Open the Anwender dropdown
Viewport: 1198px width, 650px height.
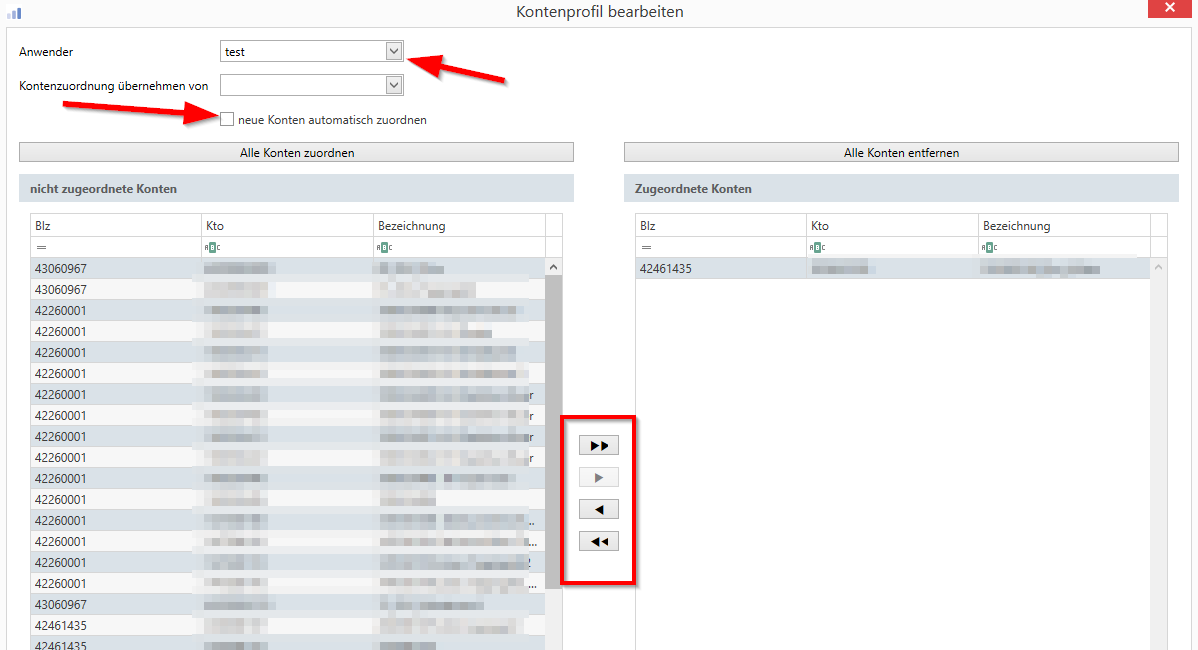click(393, 52)
